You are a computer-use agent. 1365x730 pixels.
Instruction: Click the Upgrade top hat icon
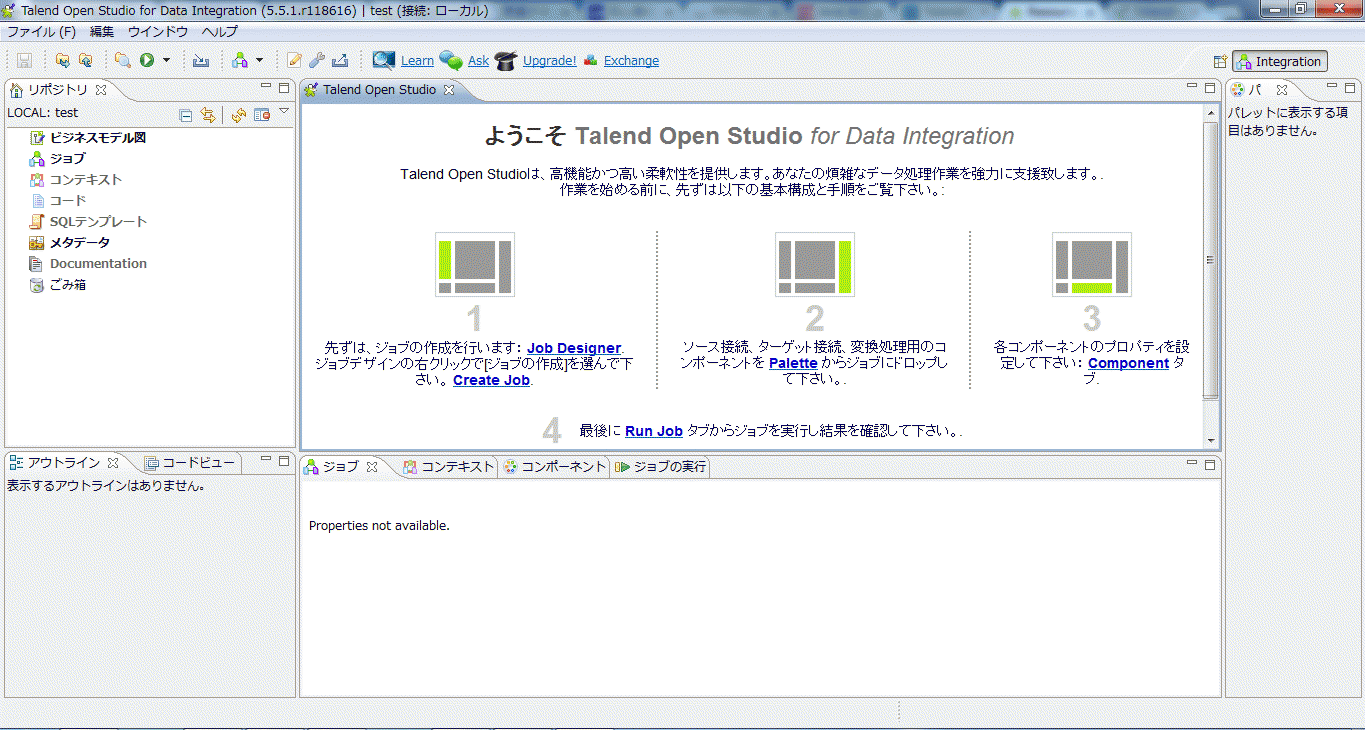tap(506, 61)
